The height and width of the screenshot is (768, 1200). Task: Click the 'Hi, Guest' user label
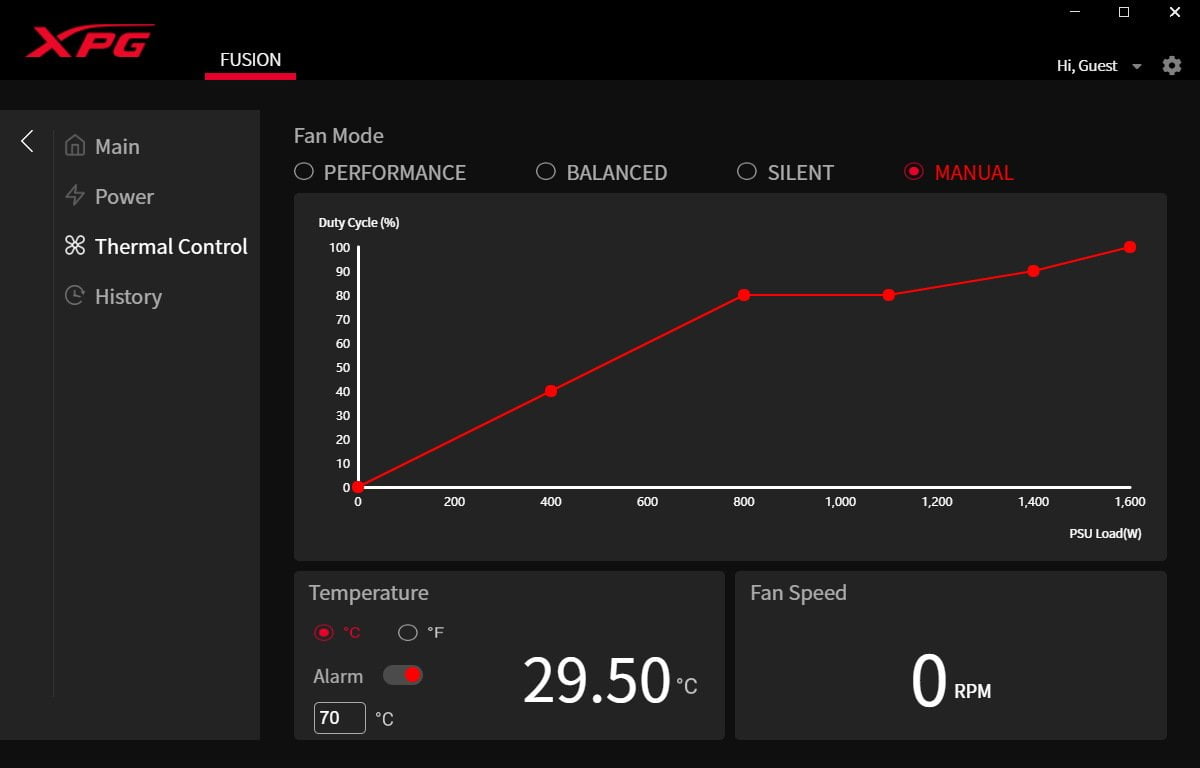pyautogui.click(x=1087, y=66)
